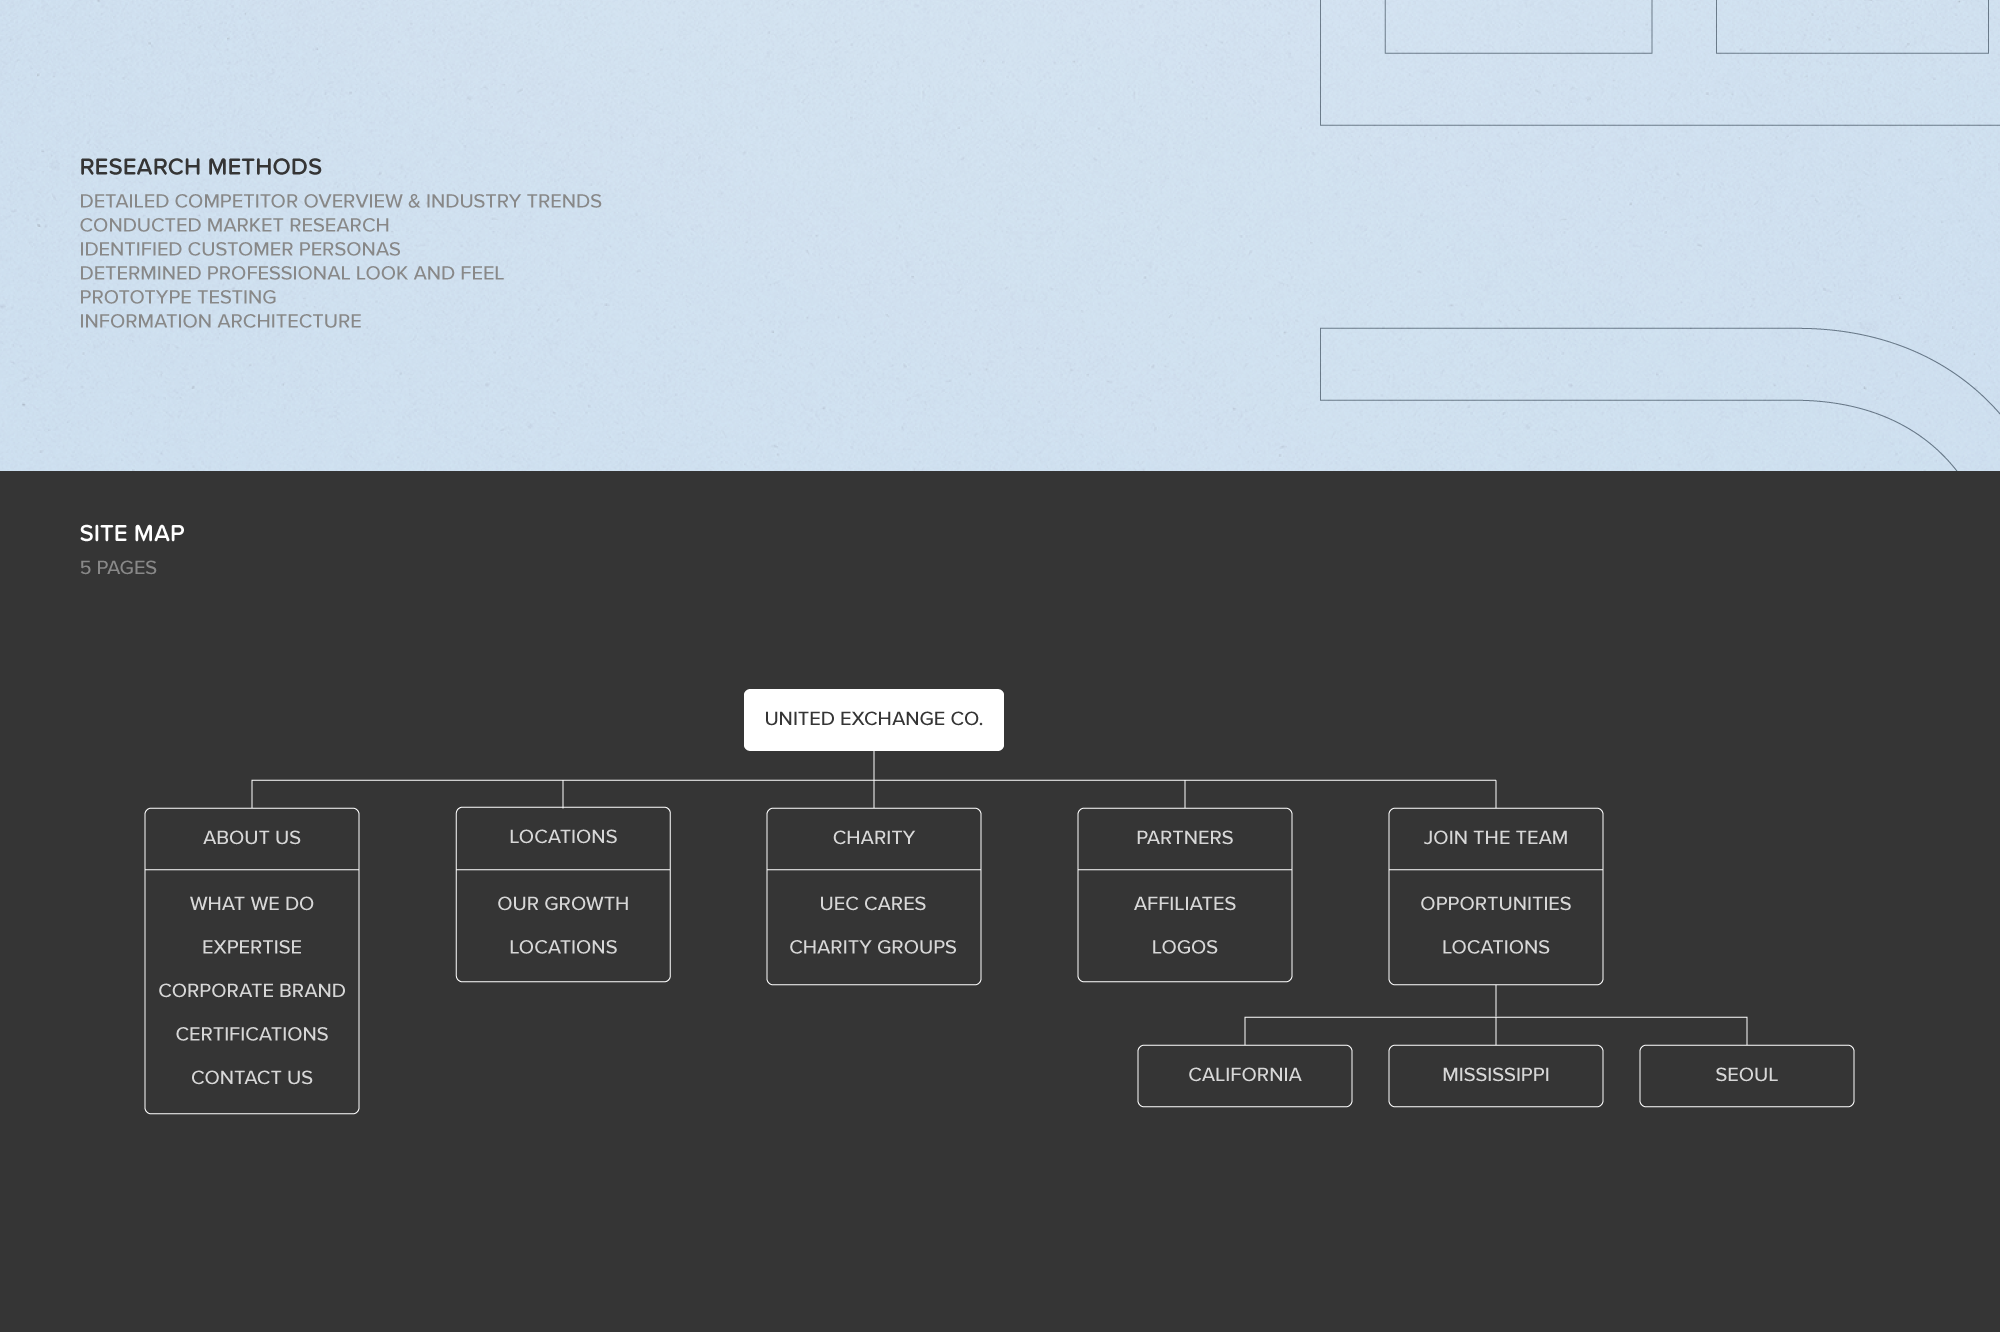The image size is (2000, 1333).
Task: Open the ABOUT US page node
Action: [x=252, y=837]
